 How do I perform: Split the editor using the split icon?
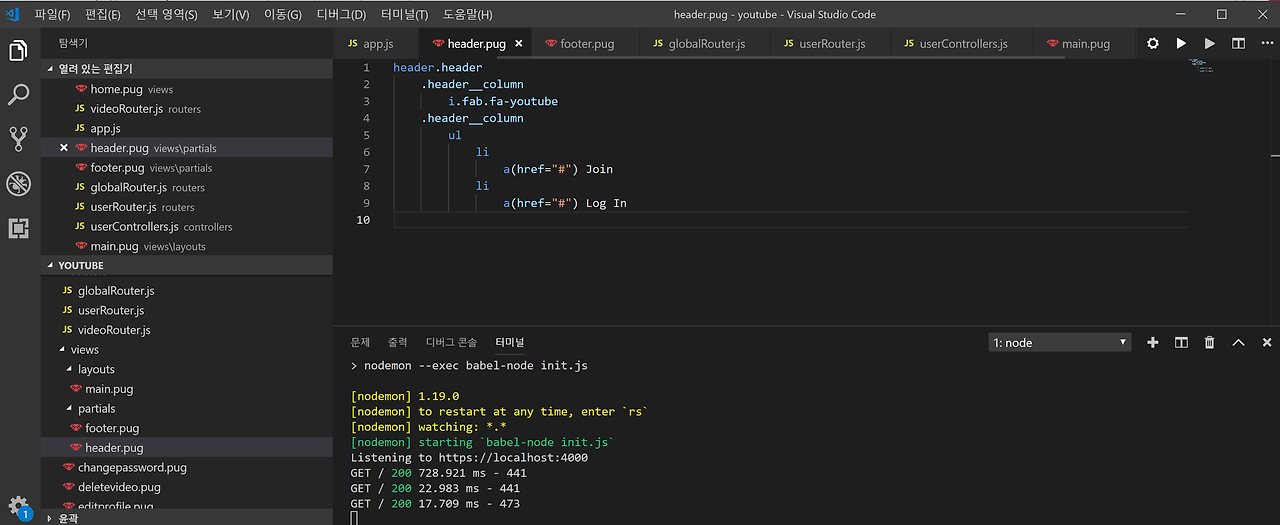click(1238, 44)
